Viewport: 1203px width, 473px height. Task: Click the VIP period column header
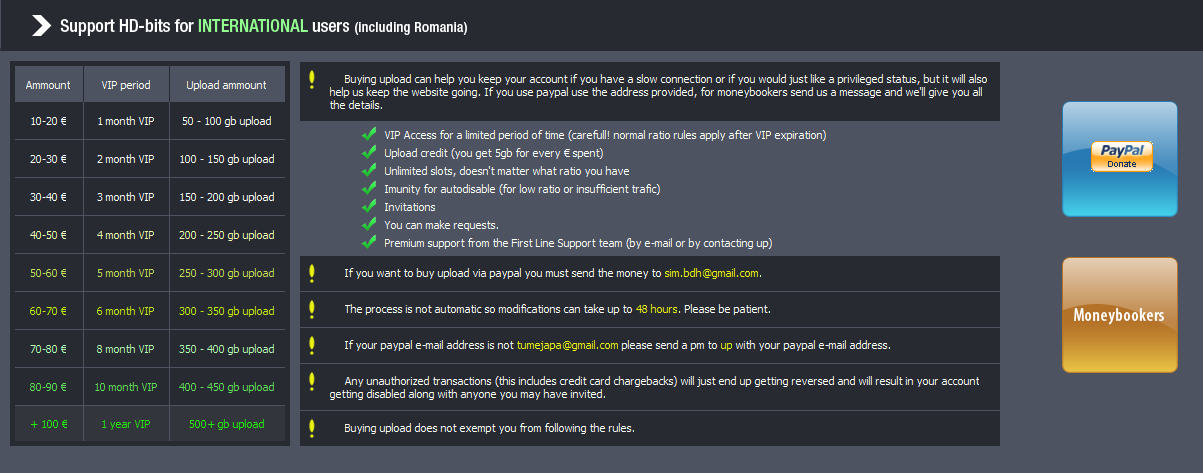tap(126, 85)
